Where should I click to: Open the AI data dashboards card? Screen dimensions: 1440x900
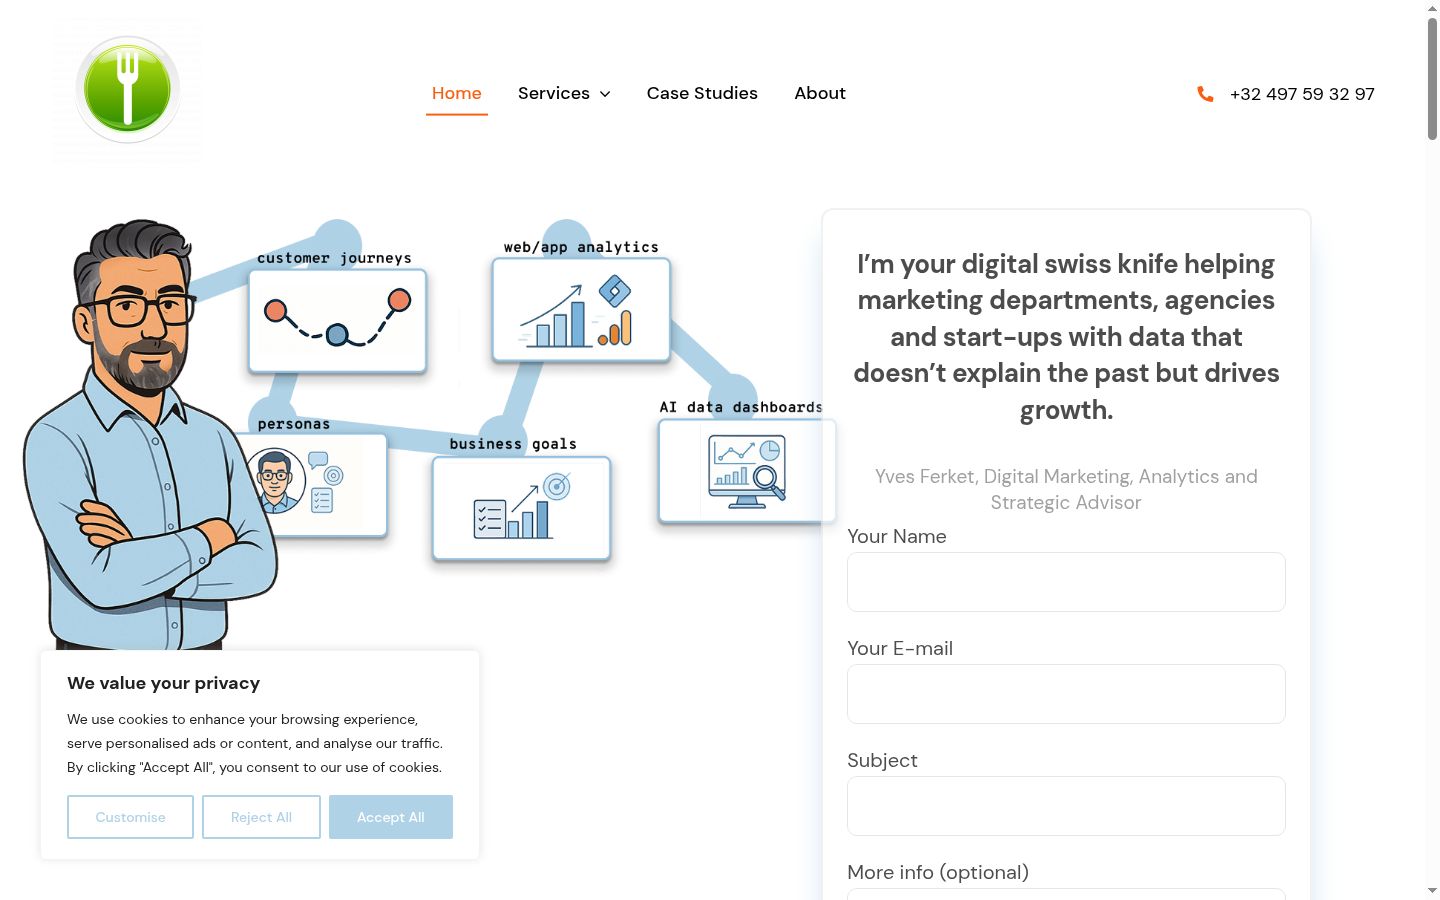point(747,471)
